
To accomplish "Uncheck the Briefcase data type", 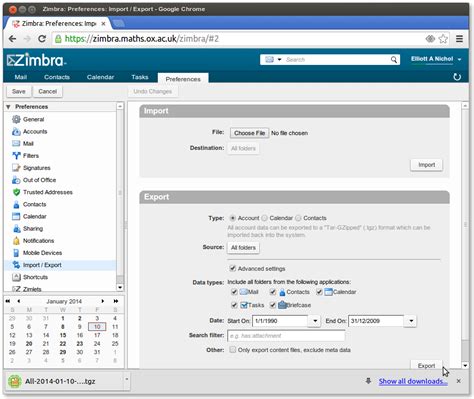I will (273, 305).
